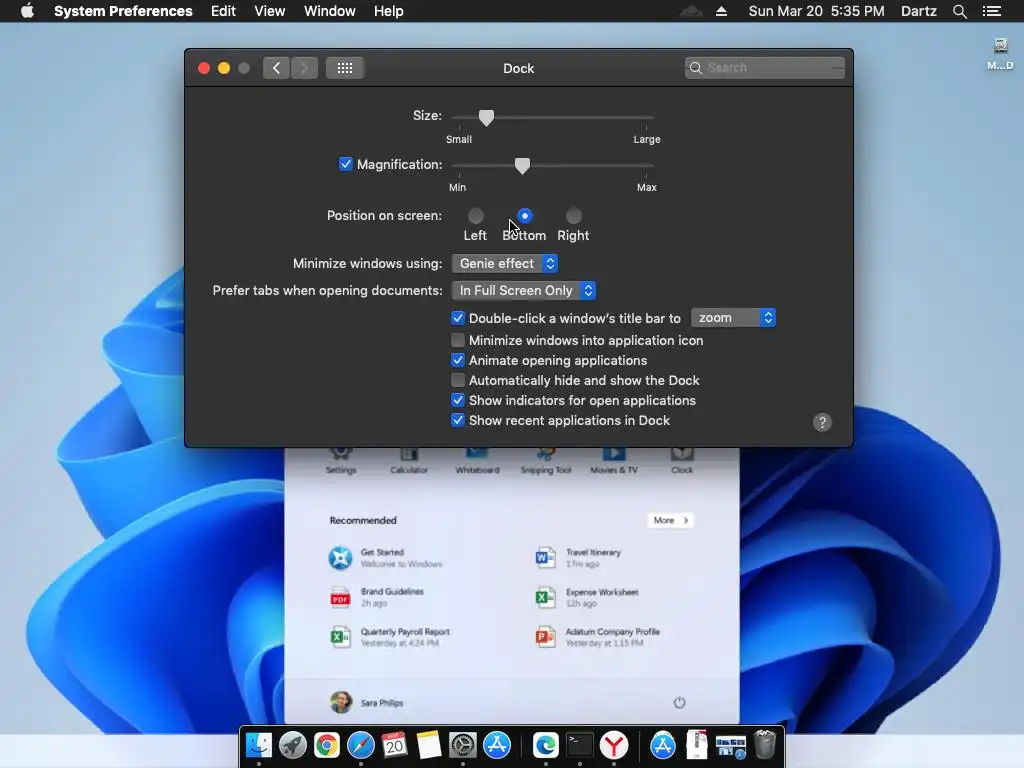This screenshot has width=1024, height=768.
Task: Open In Full Screen Only tabs dropdown
Action: coord(524,291)
